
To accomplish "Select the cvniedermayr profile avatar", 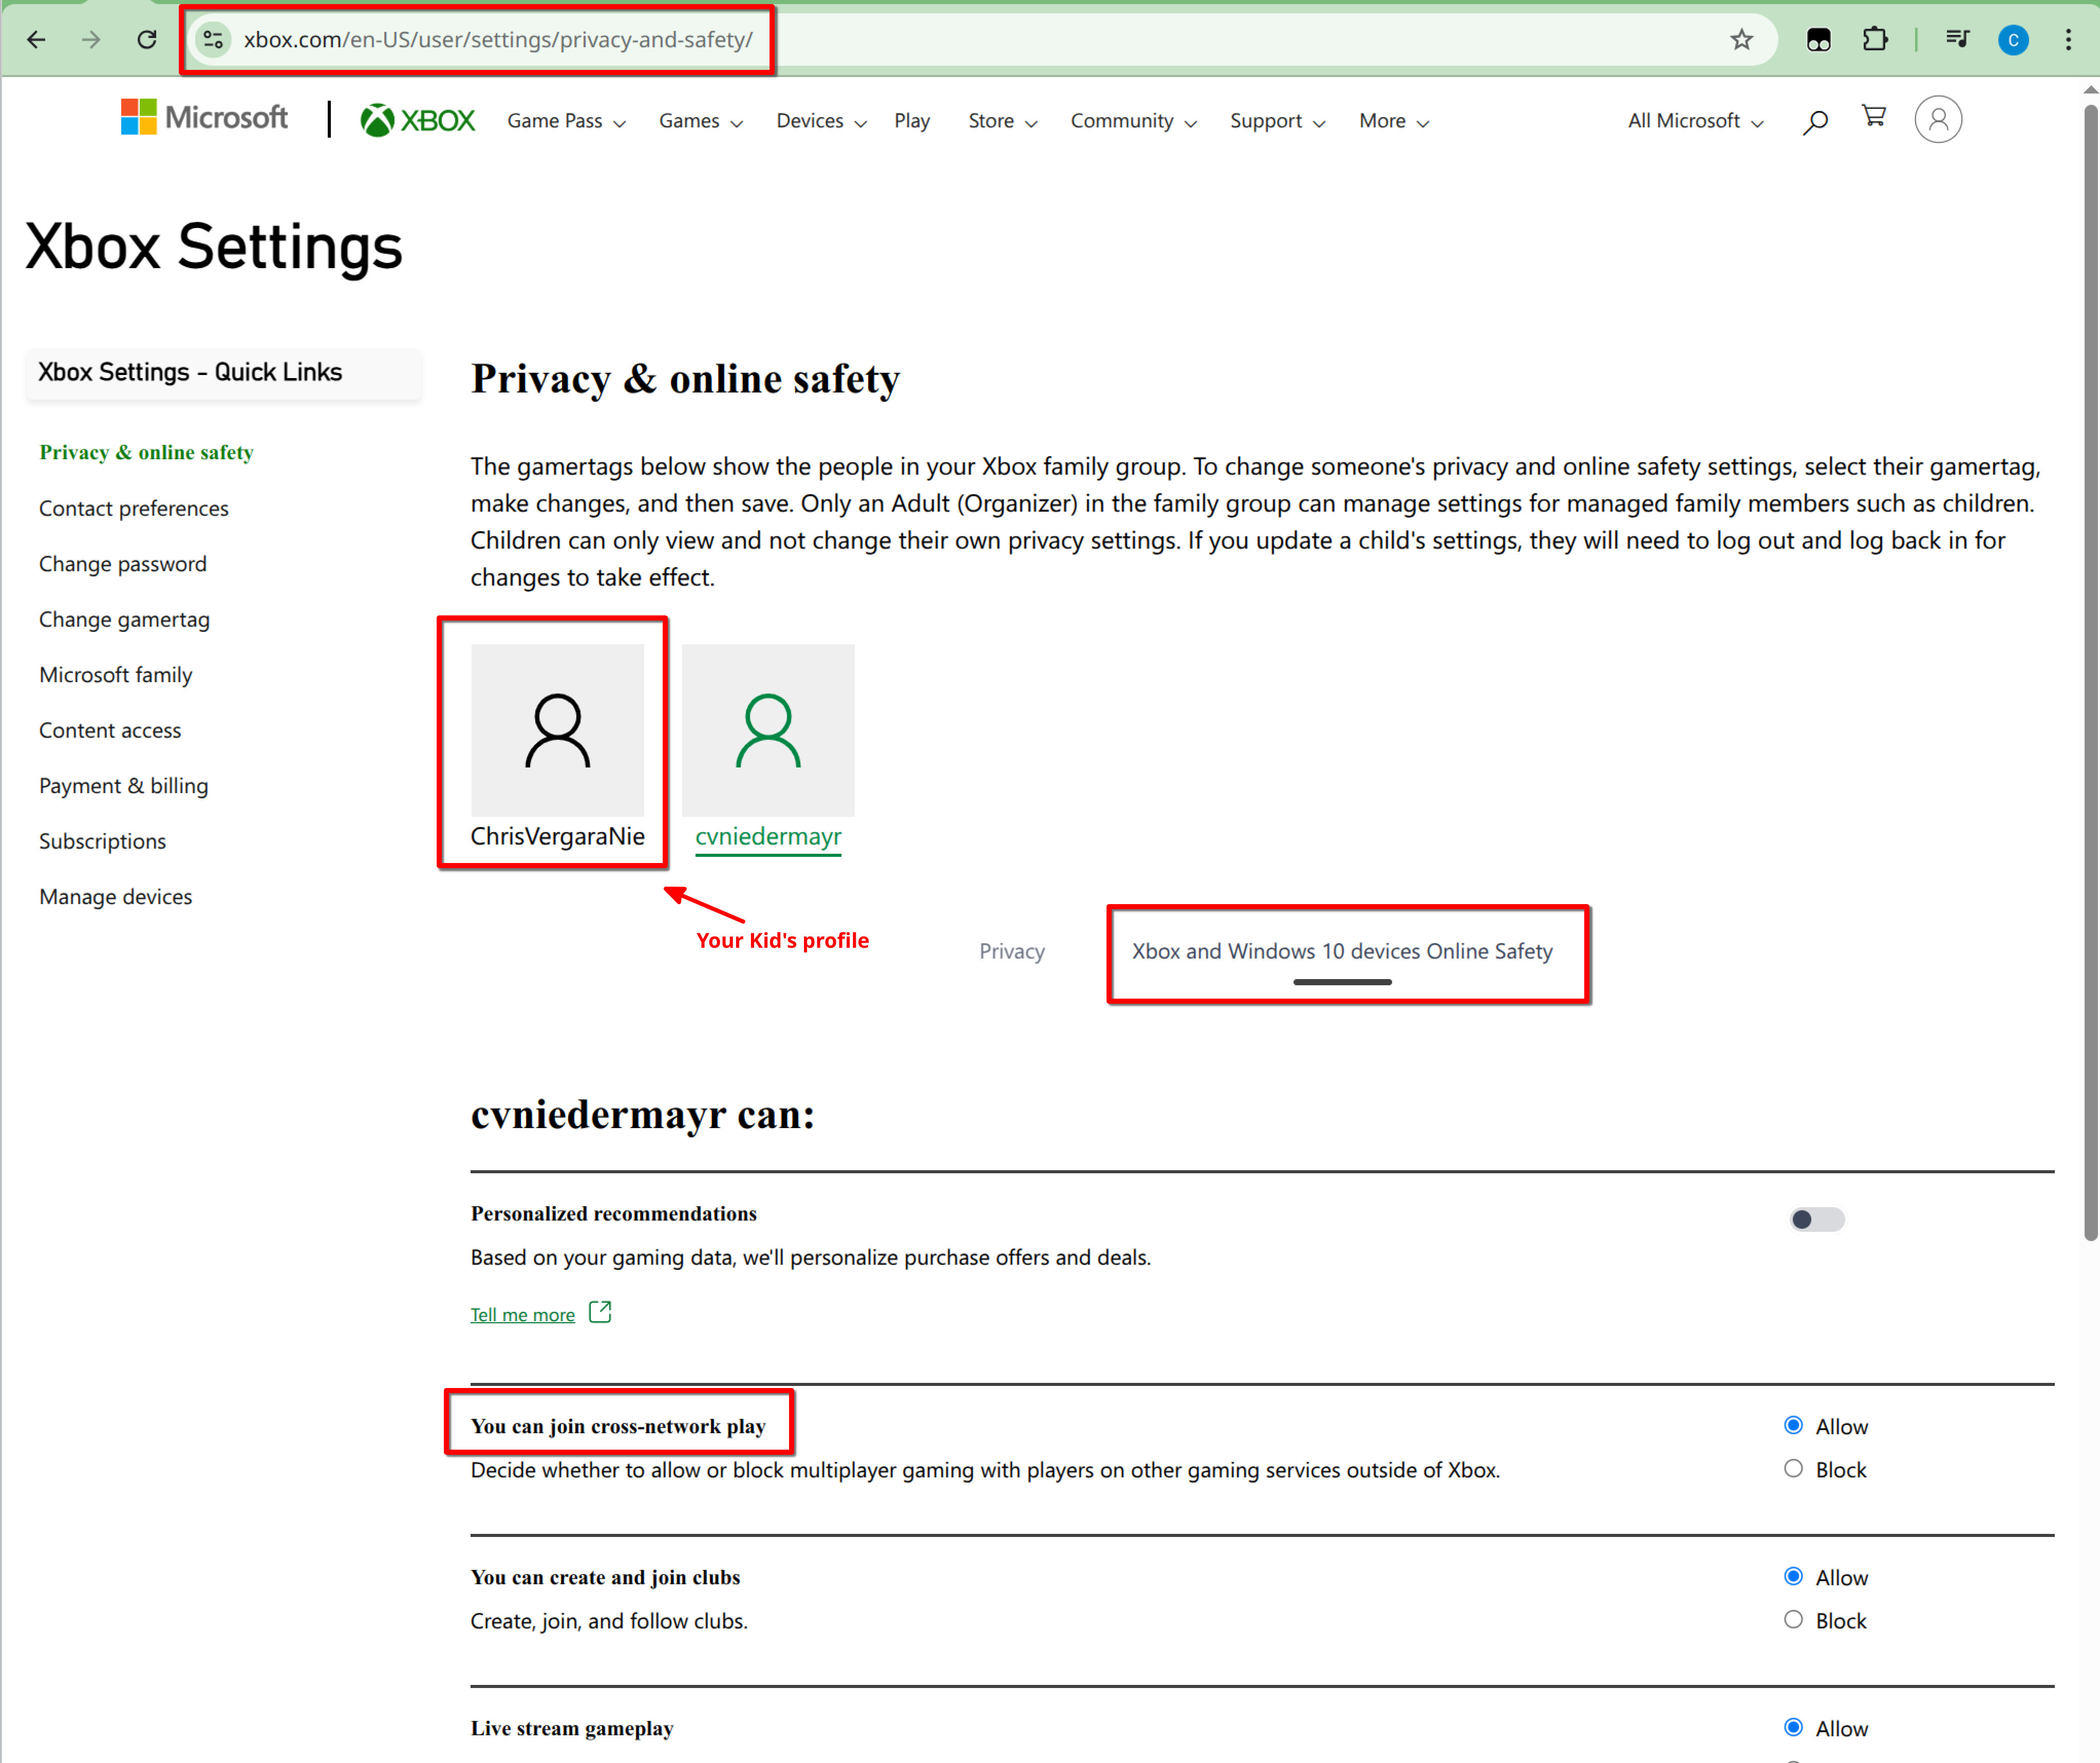I will [x=768, y=730].
